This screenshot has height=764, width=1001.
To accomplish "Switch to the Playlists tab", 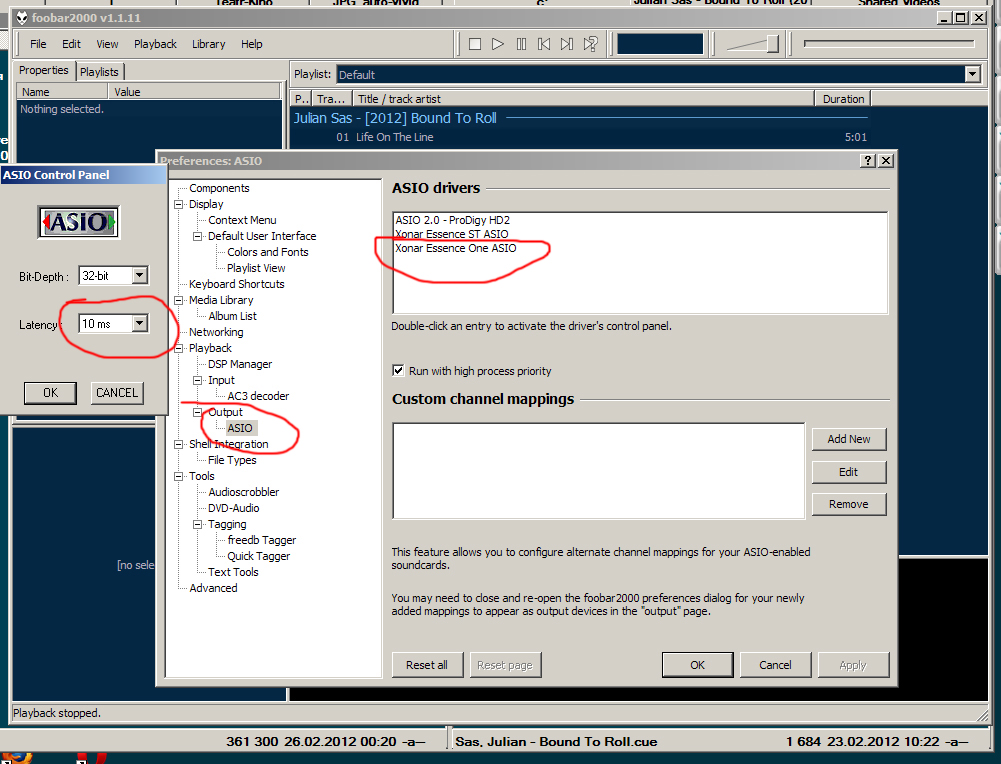I will pos(100,71).
